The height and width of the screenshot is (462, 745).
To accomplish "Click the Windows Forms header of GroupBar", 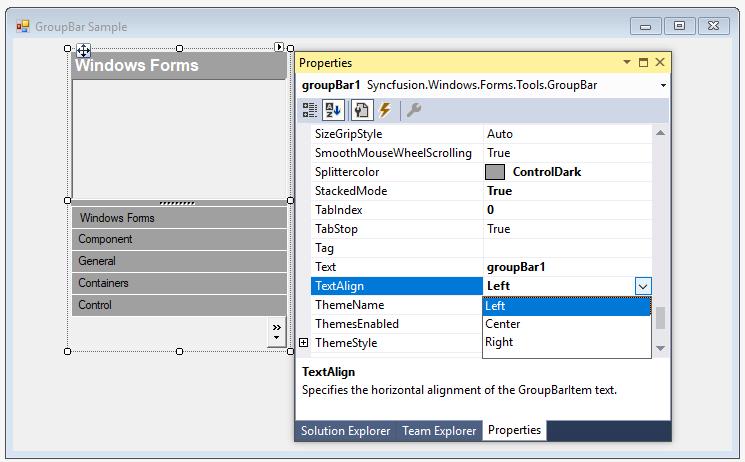I will coord(179,66).
